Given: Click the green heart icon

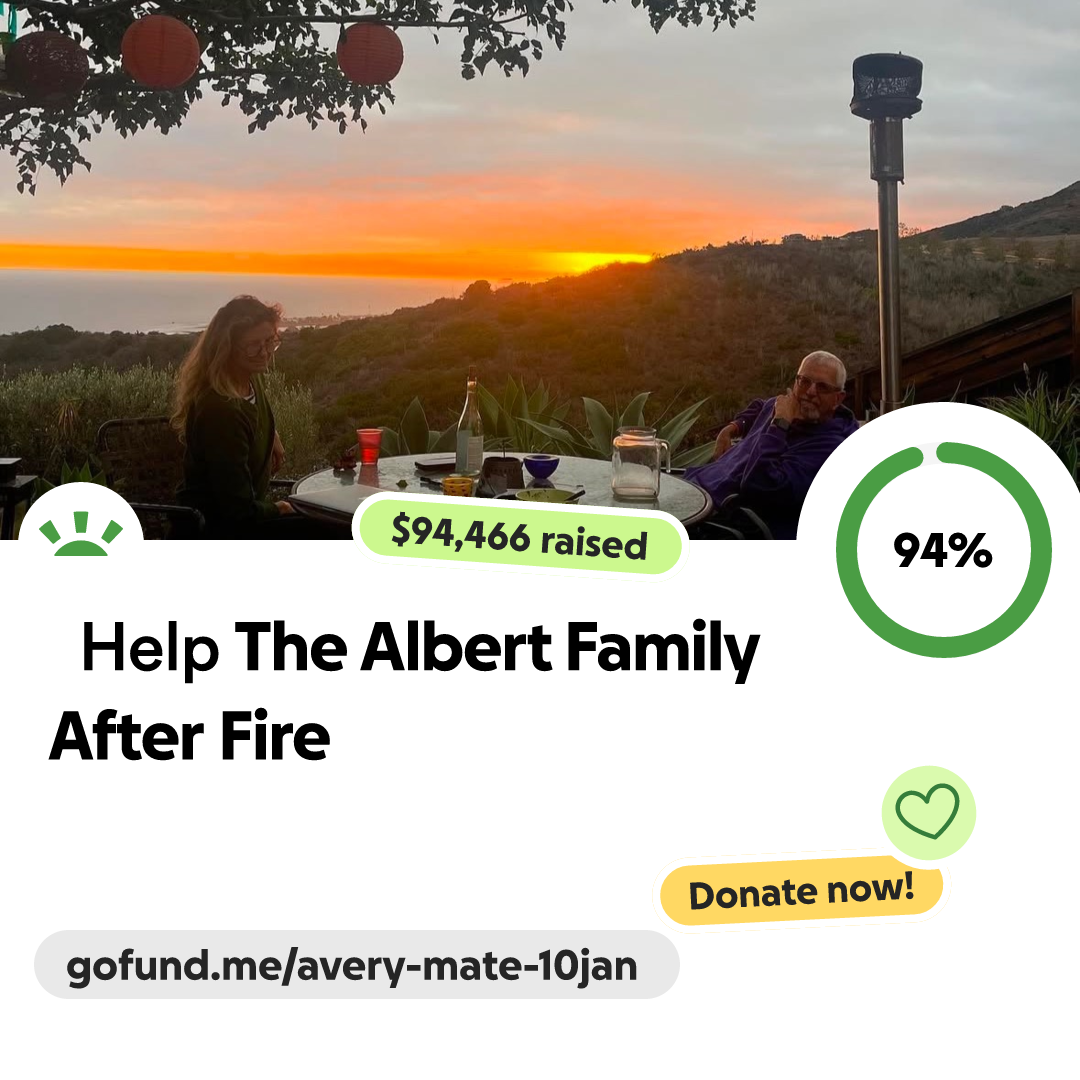Looking at the screenshot, I should [928, 811].
